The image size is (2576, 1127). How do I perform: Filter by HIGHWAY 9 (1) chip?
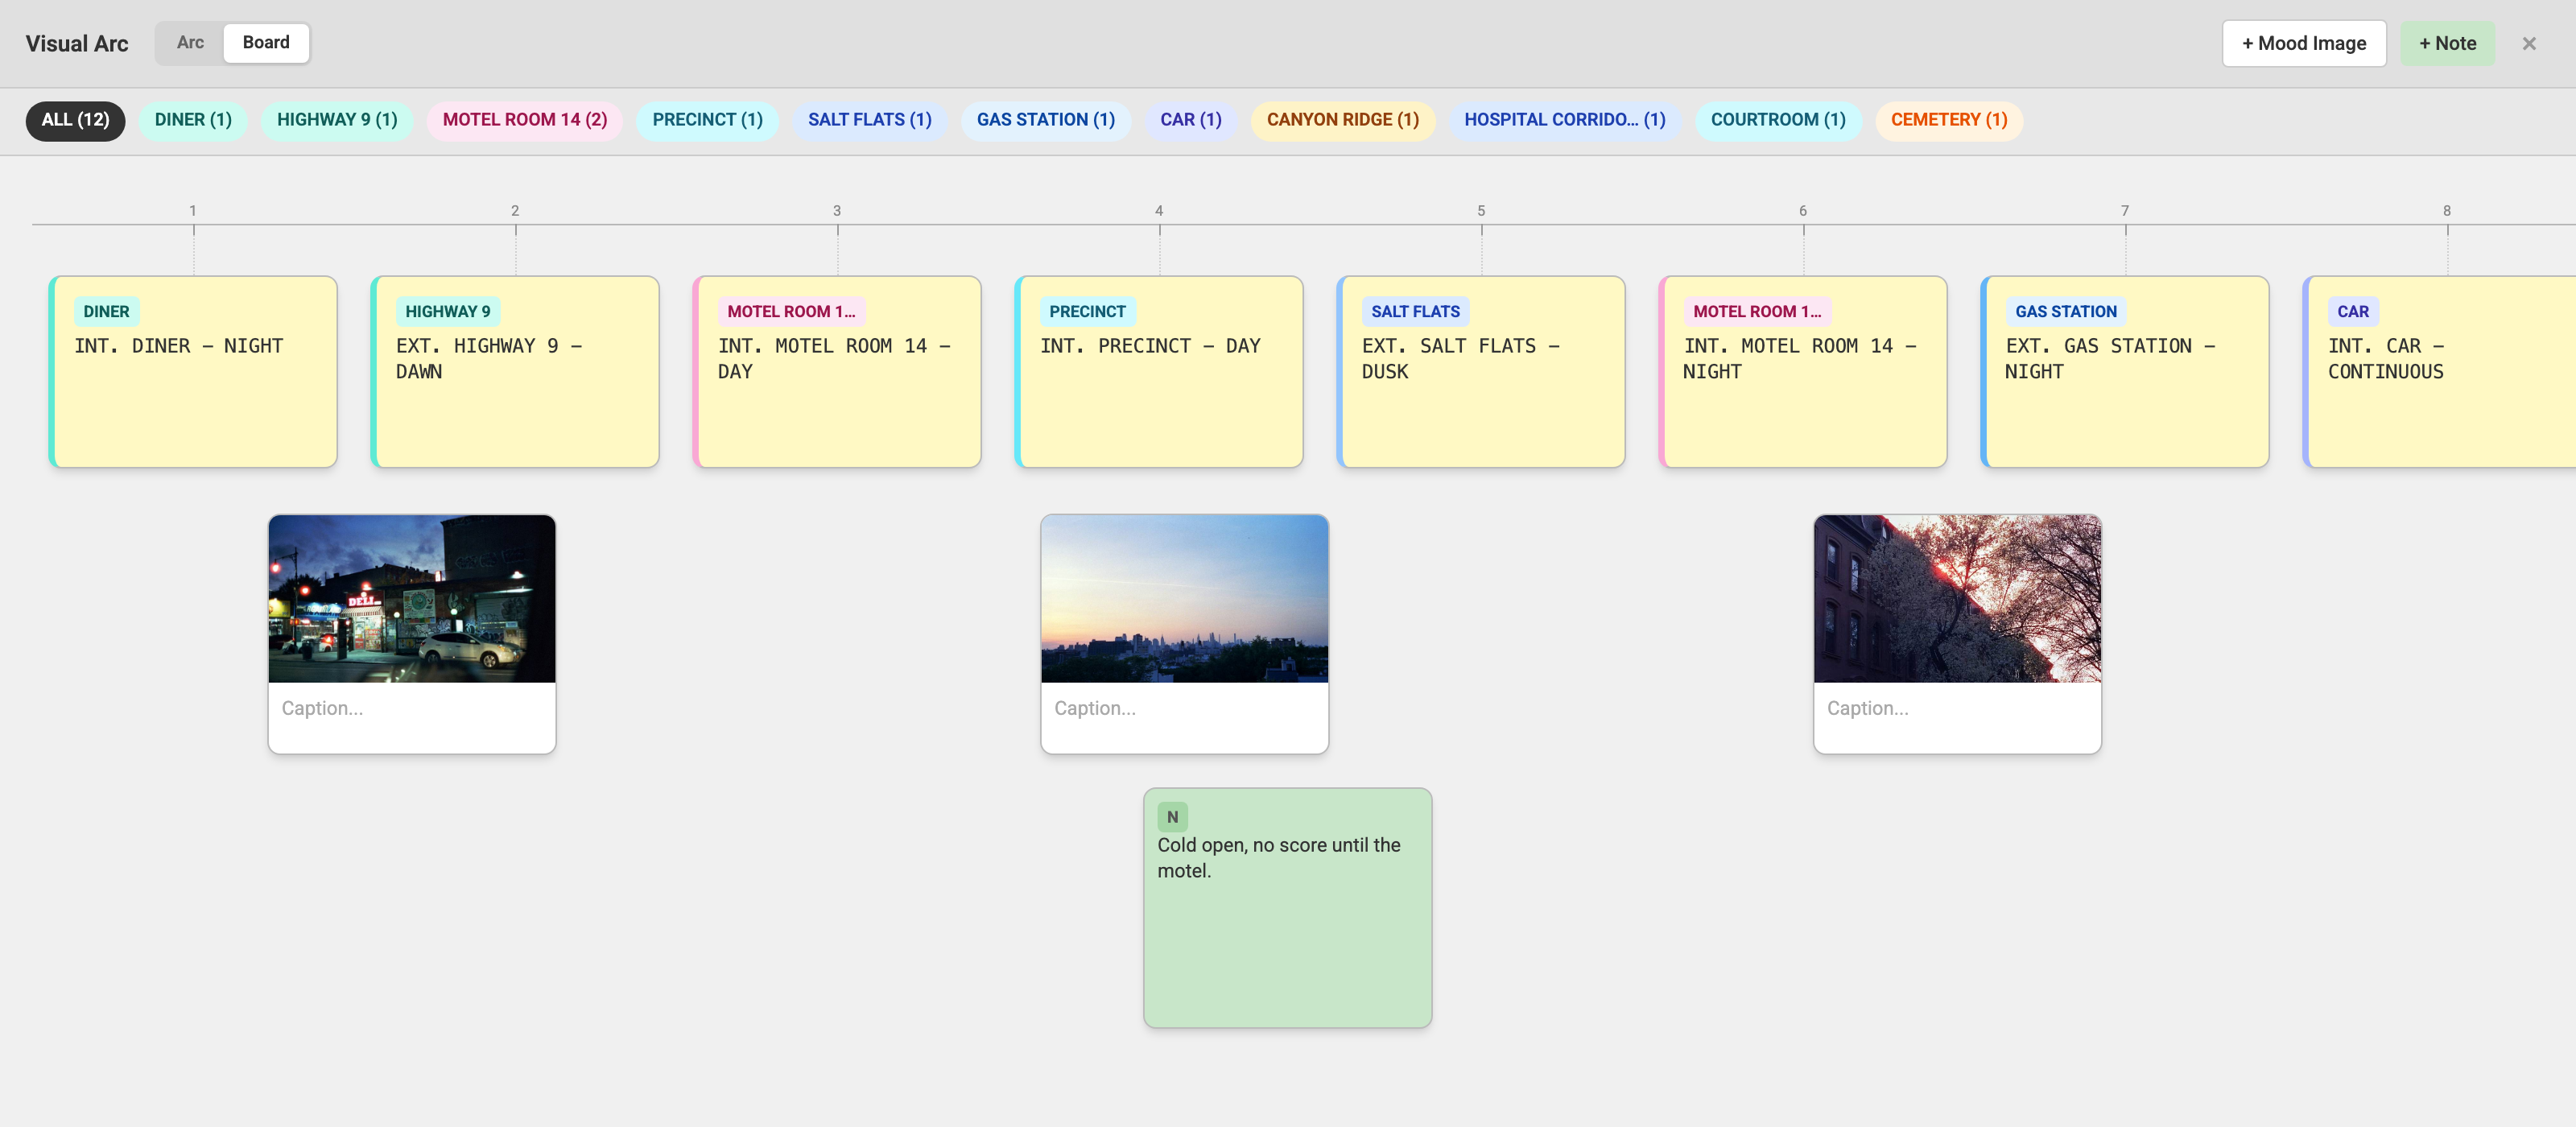coord(337,120)
